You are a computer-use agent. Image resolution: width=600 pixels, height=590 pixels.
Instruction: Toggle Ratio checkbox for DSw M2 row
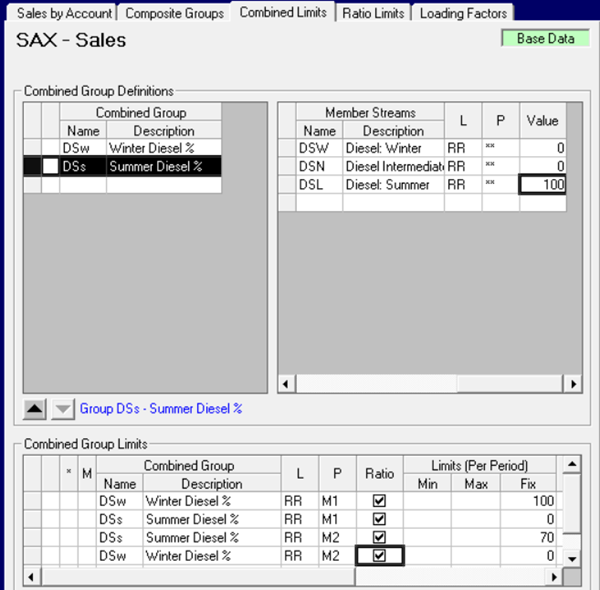click(x=379, y=555)
